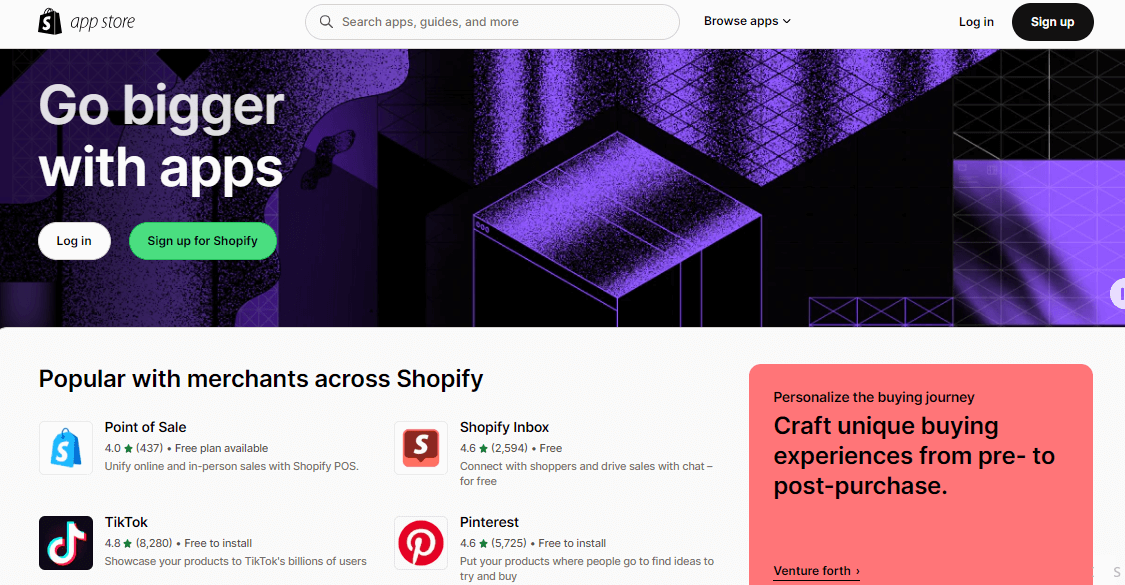Click the Shopify app store logo
The height and width of the screenshot is (585, 1125).
click(86, 21)
